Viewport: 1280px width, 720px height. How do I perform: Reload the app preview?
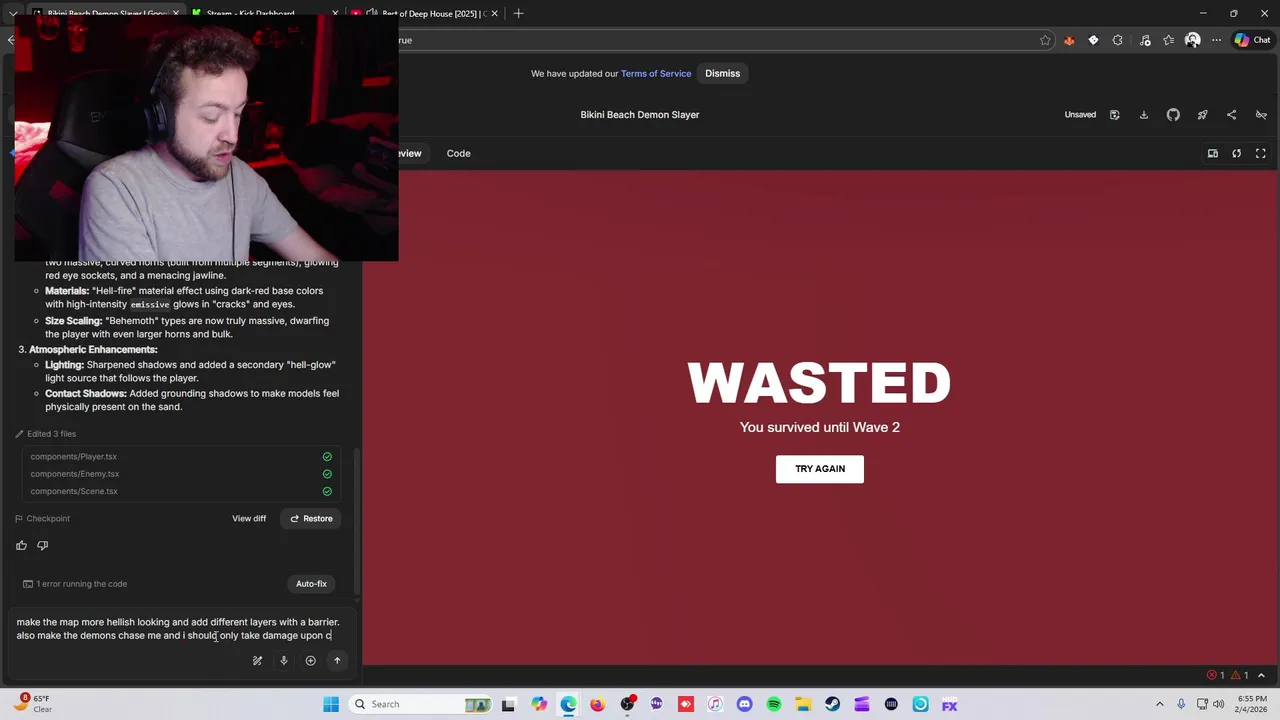pos(1236,153)
